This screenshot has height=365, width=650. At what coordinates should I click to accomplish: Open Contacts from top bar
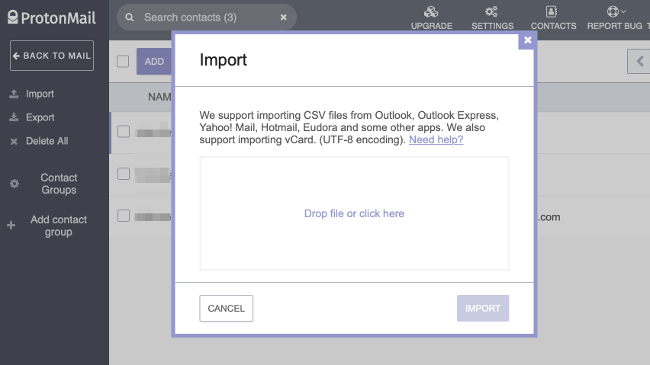click(553, 18)
